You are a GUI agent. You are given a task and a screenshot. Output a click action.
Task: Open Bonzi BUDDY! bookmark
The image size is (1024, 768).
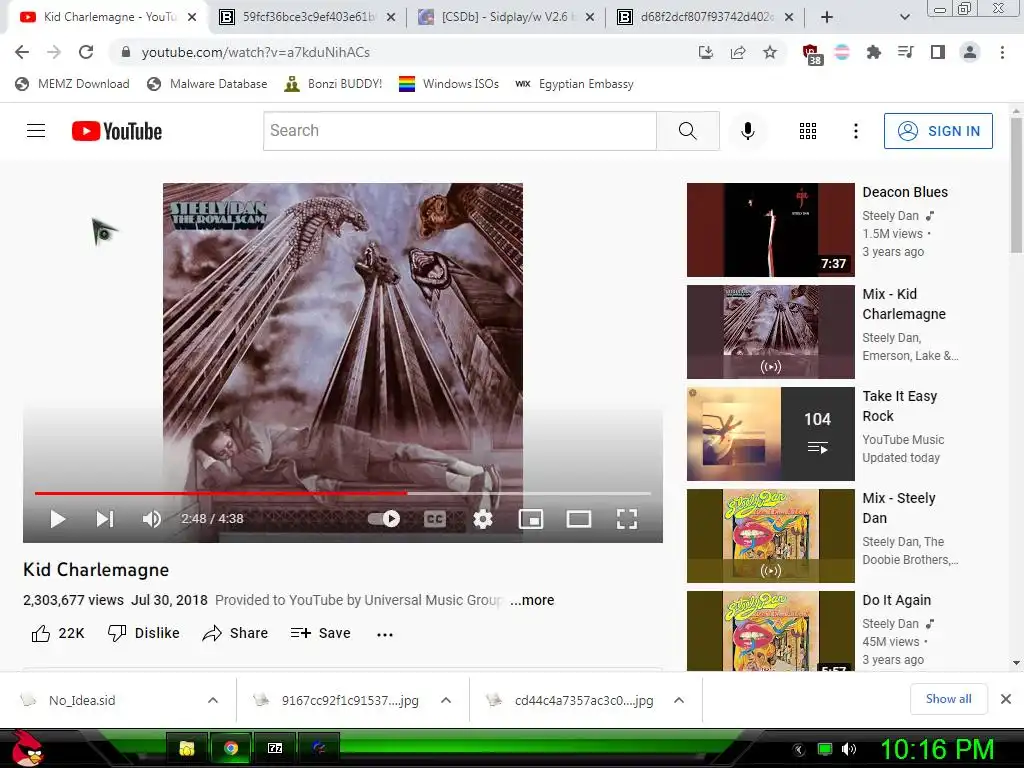(x=333, y=84)
